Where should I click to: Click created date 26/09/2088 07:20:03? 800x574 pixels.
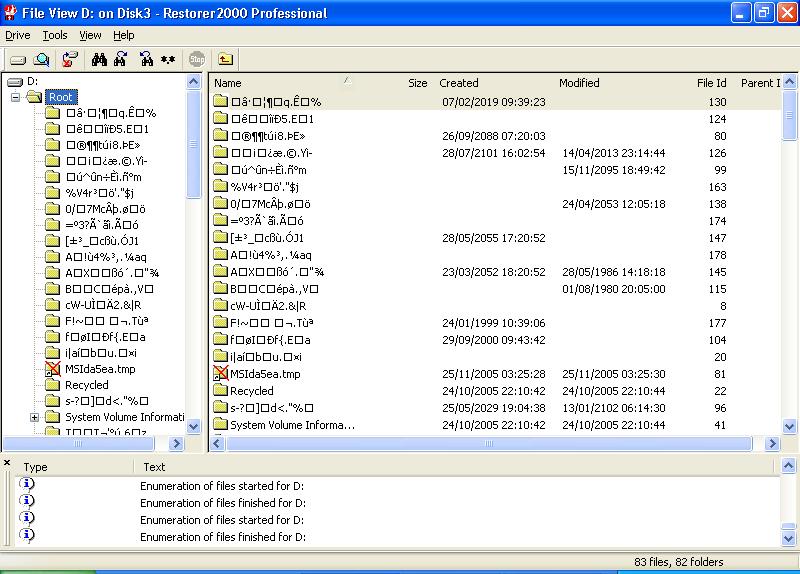click(493, 136)
